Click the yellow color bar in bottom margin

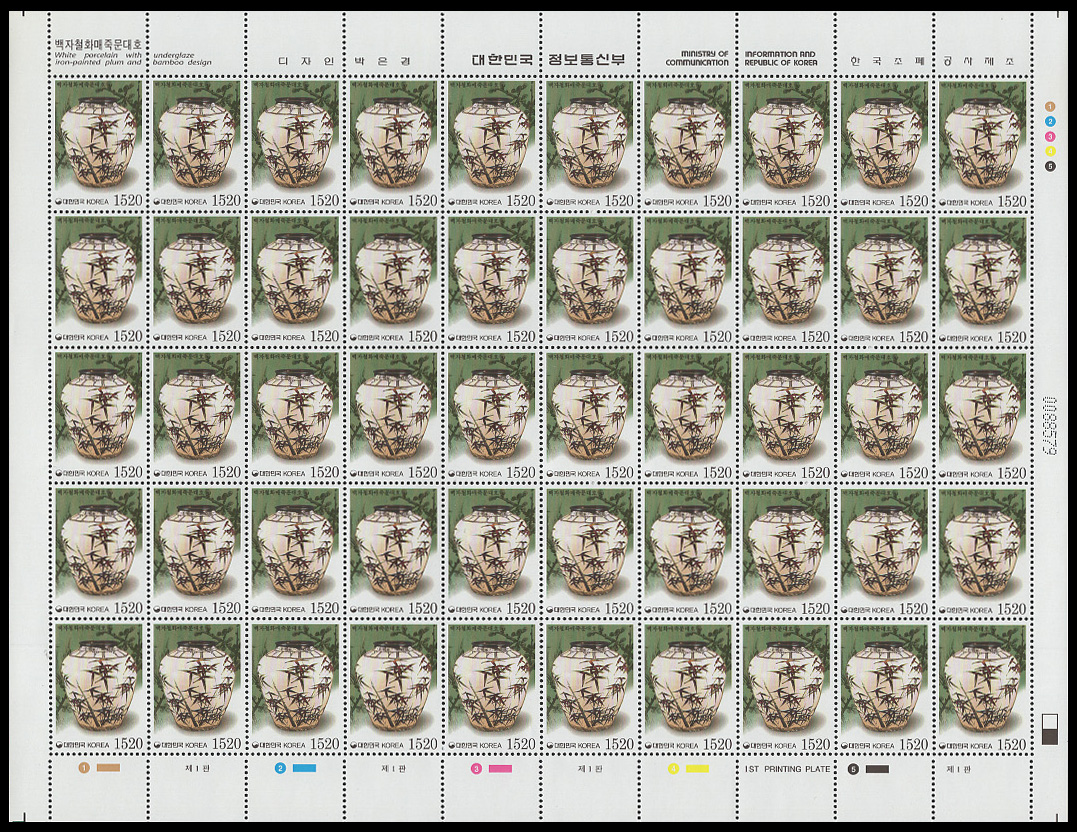tap(697, 769)
